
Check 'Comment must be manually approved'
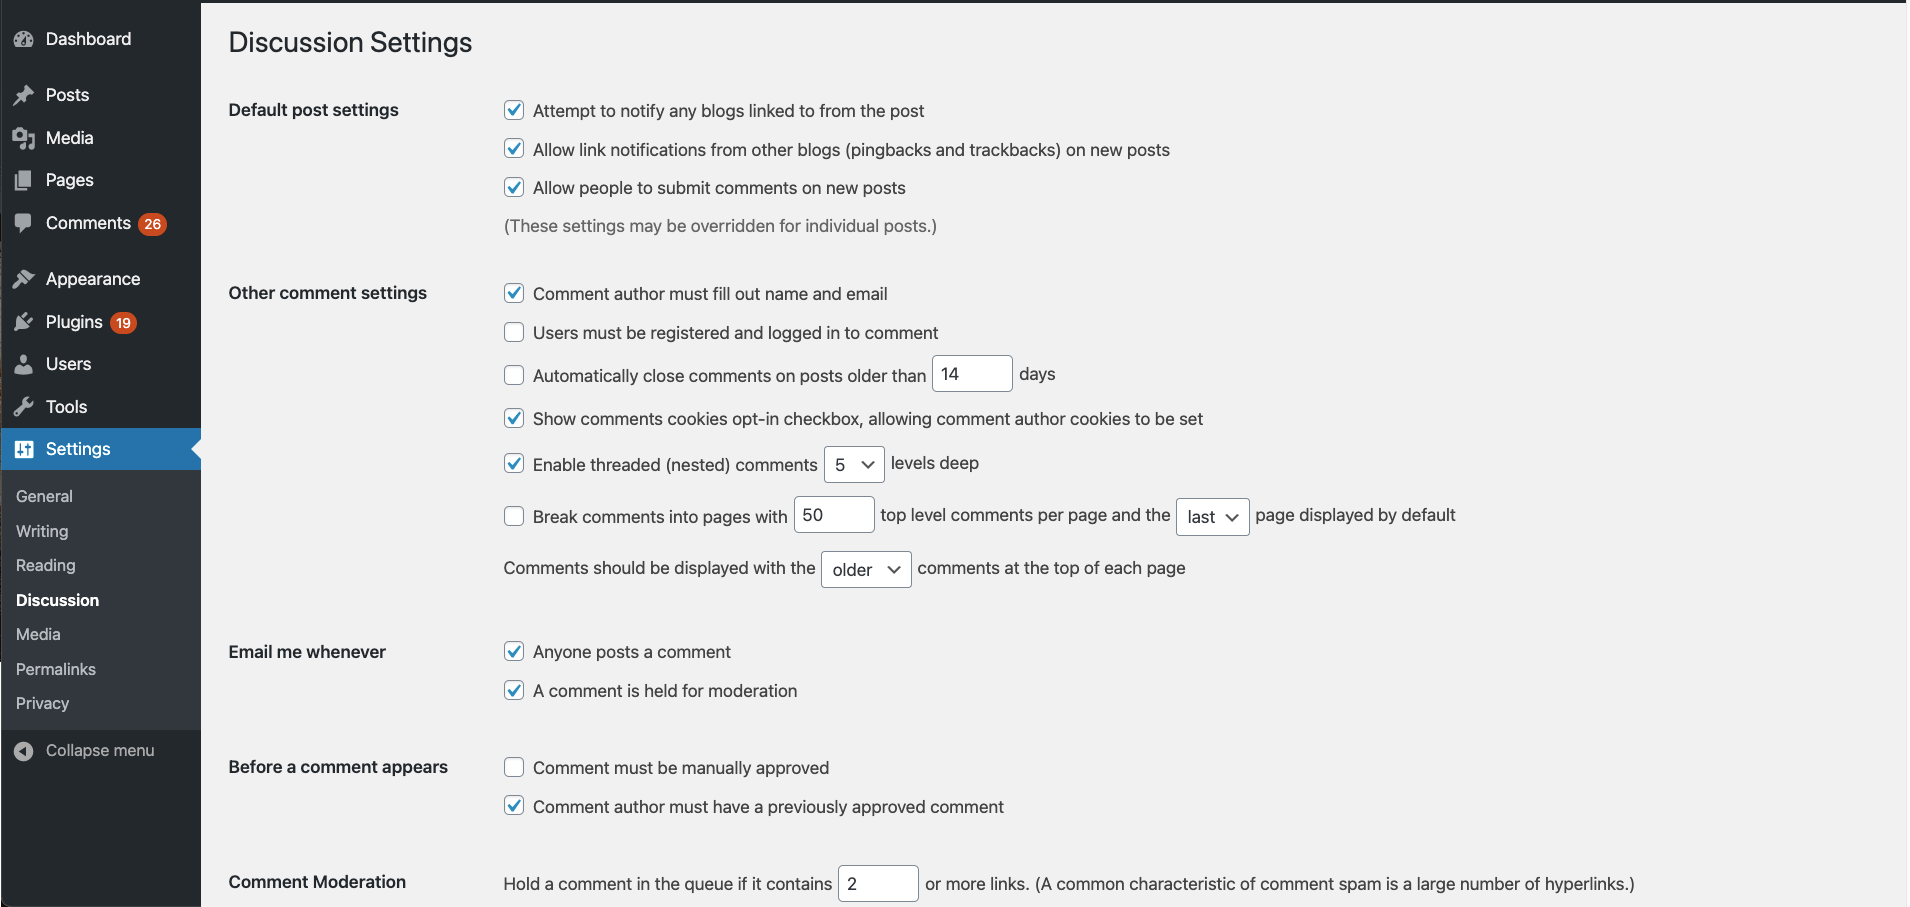(x=514, y=767)
